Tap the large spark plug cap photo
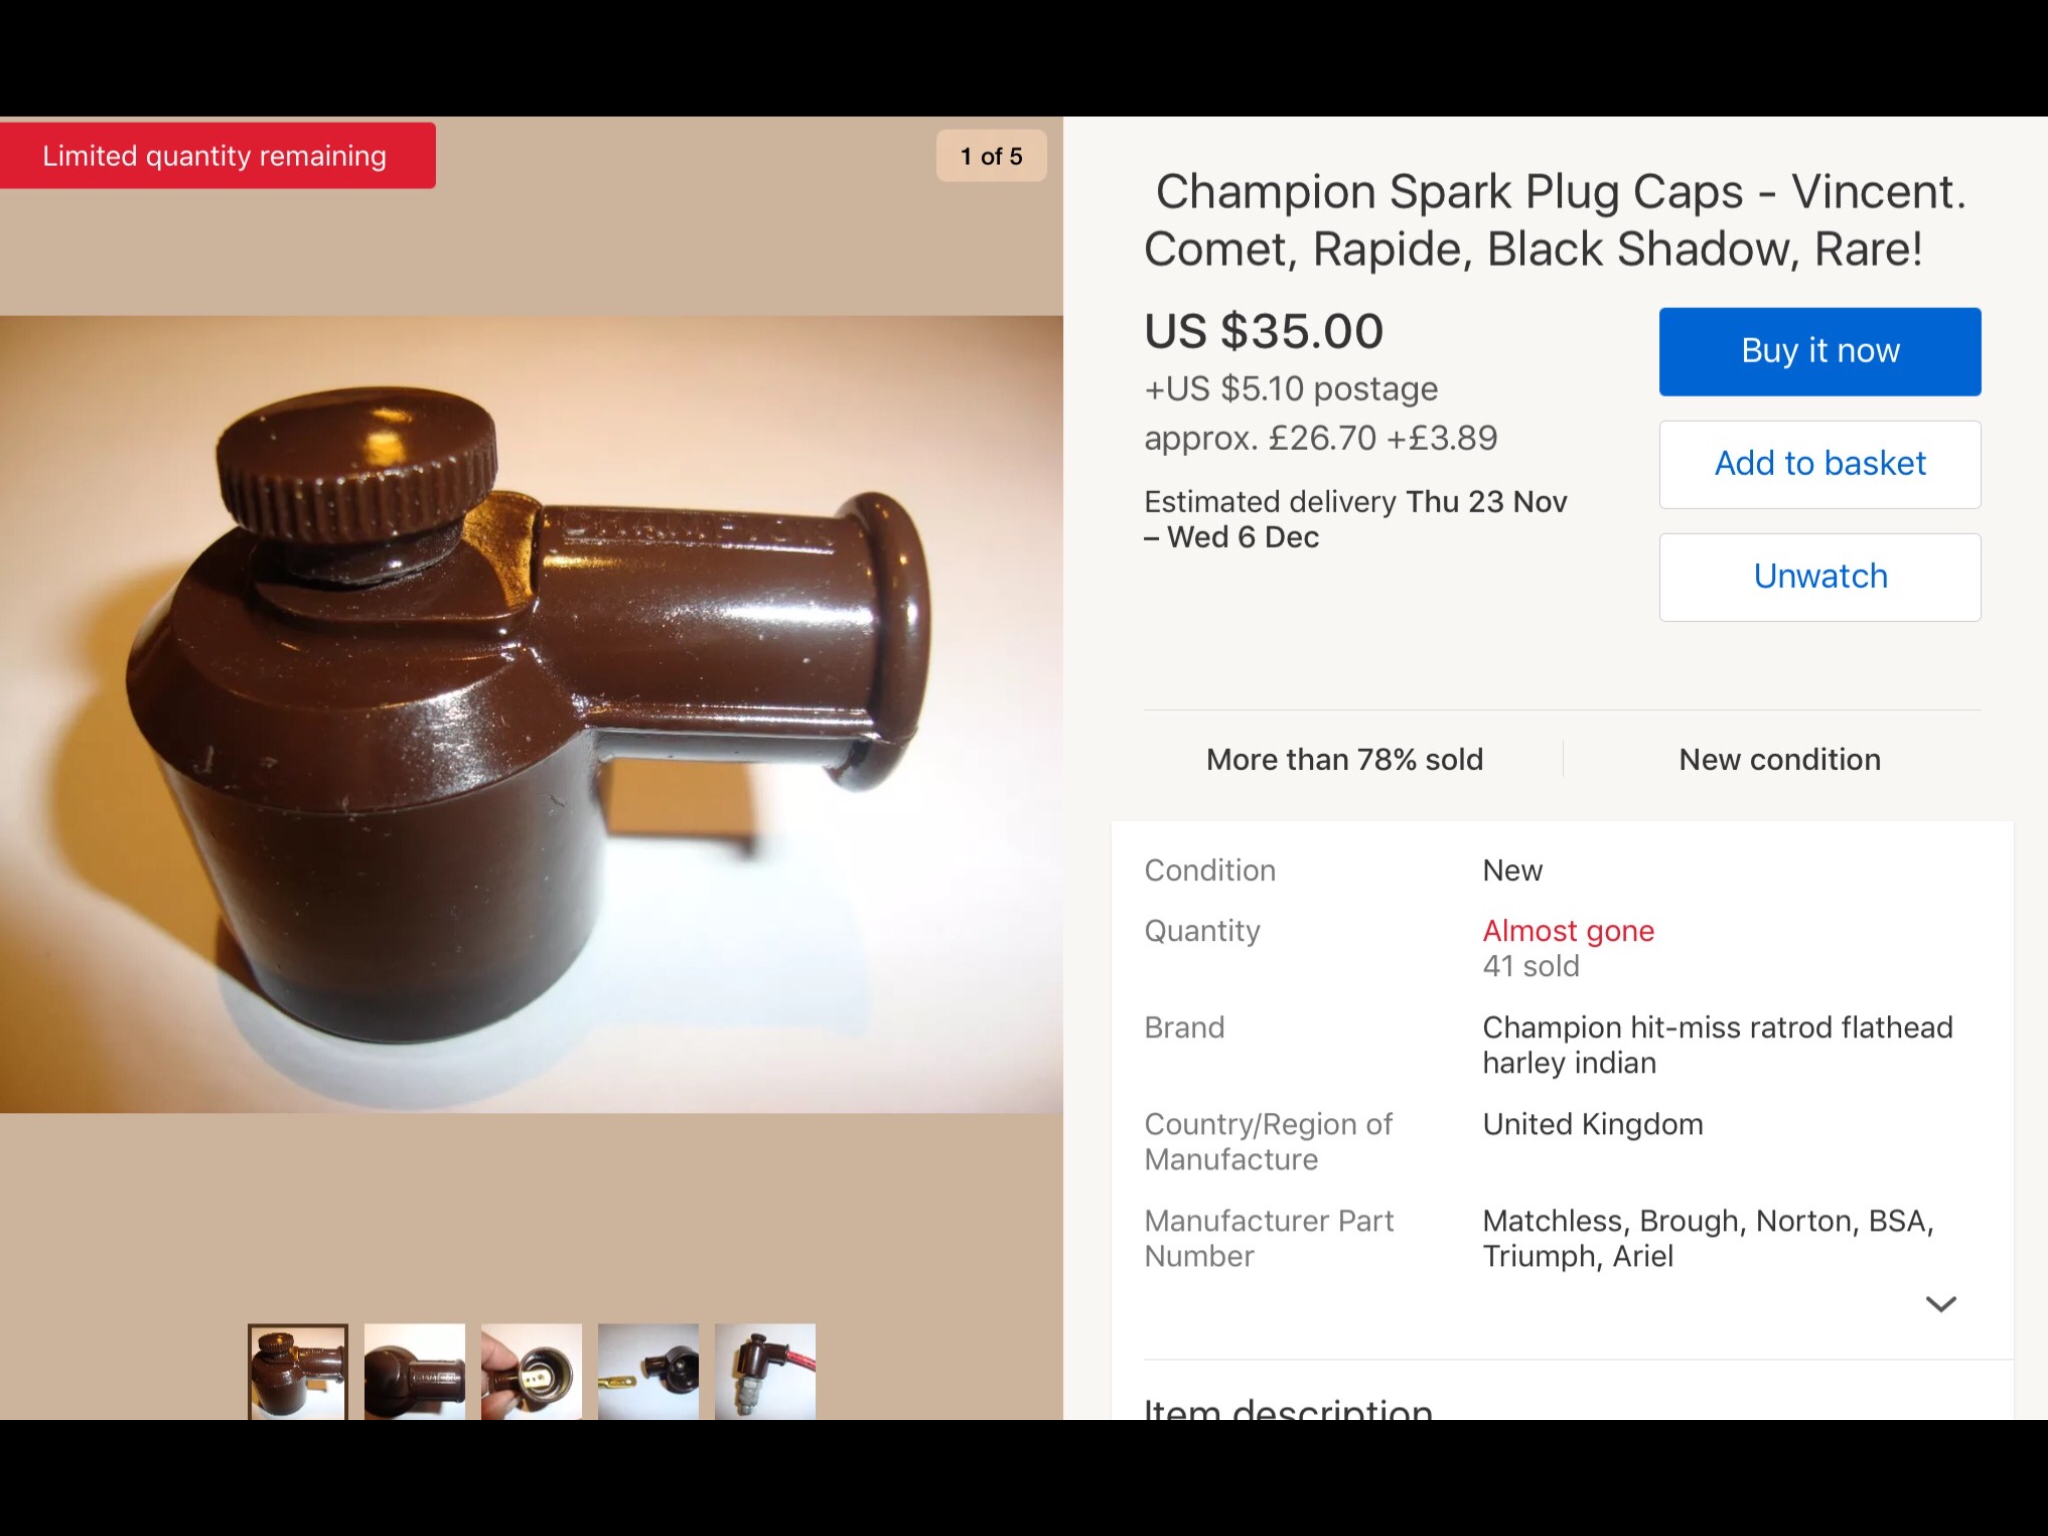Image resolution: width=2048 pixels, height=1536 pixels. (530, 714)
